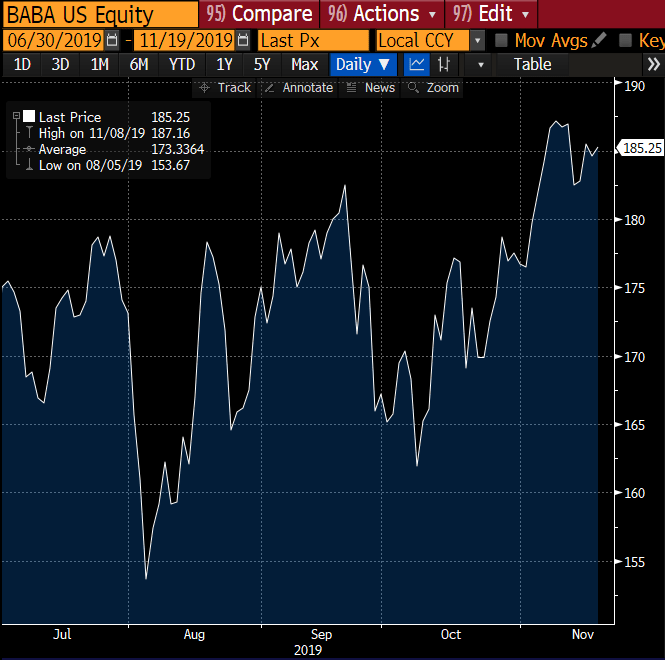Select the 5Y range tab

pos(262,64)
